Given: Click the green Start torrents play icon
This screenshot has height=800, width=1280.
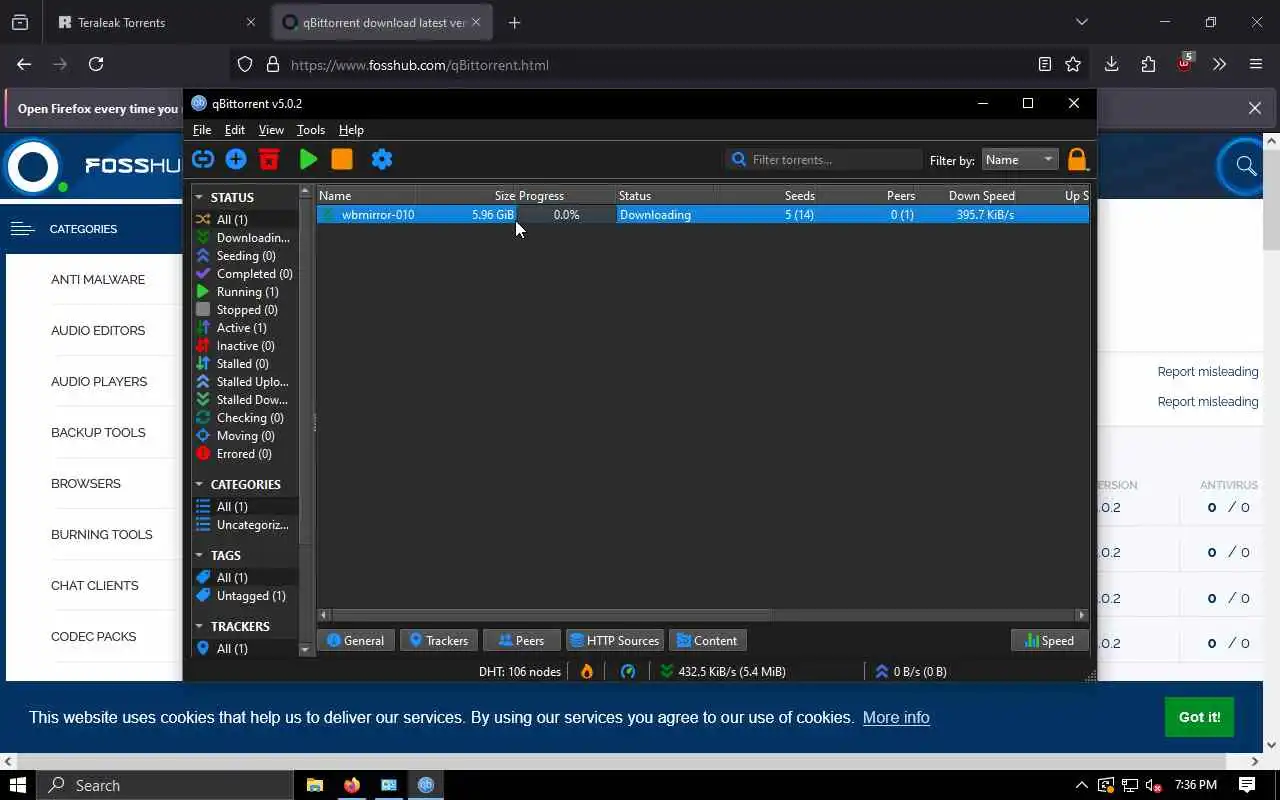Looking at the screenshot, I should click(308, 159).
